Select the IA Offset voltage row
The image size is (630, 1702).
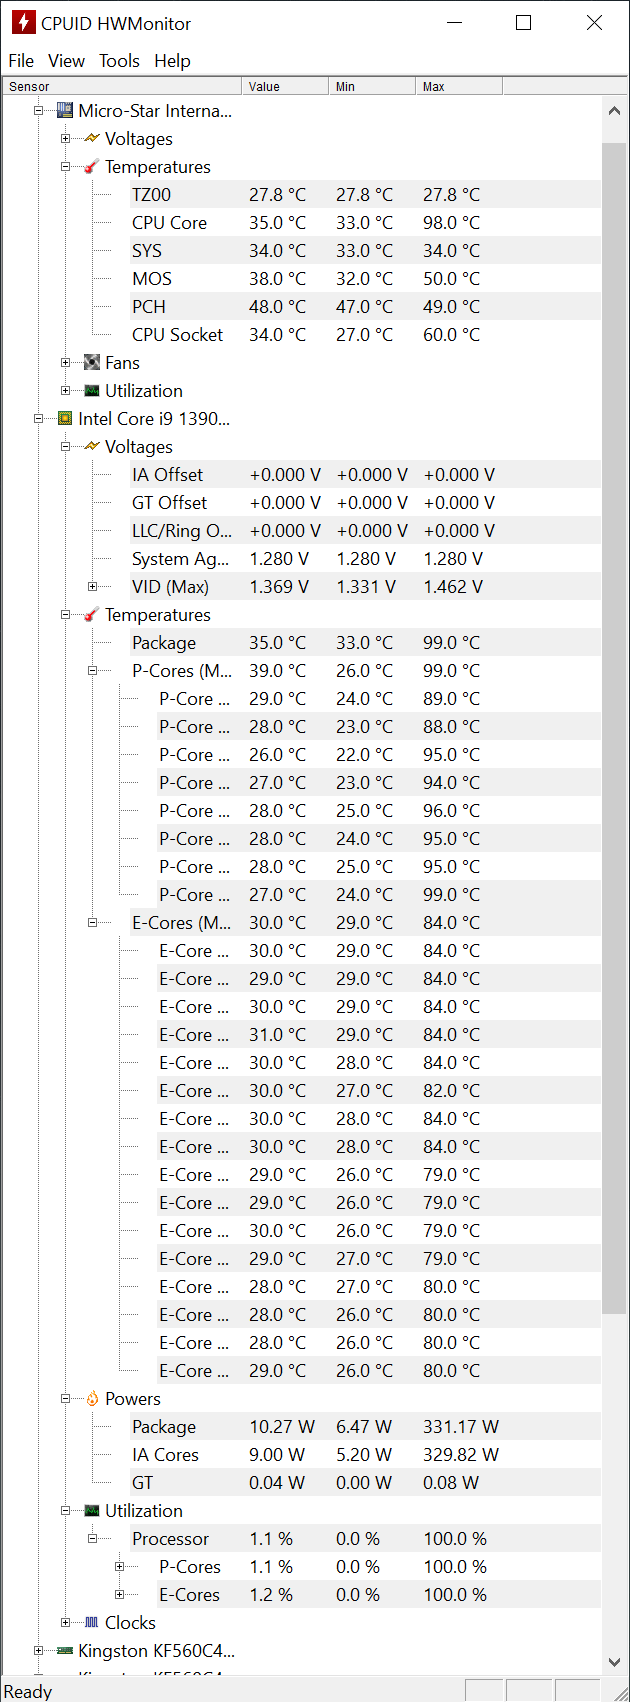pos(365,475)
